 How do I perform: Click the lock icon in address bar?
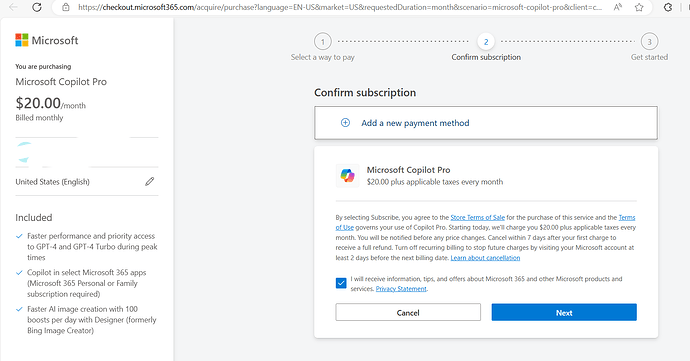[x=66, y=7]
